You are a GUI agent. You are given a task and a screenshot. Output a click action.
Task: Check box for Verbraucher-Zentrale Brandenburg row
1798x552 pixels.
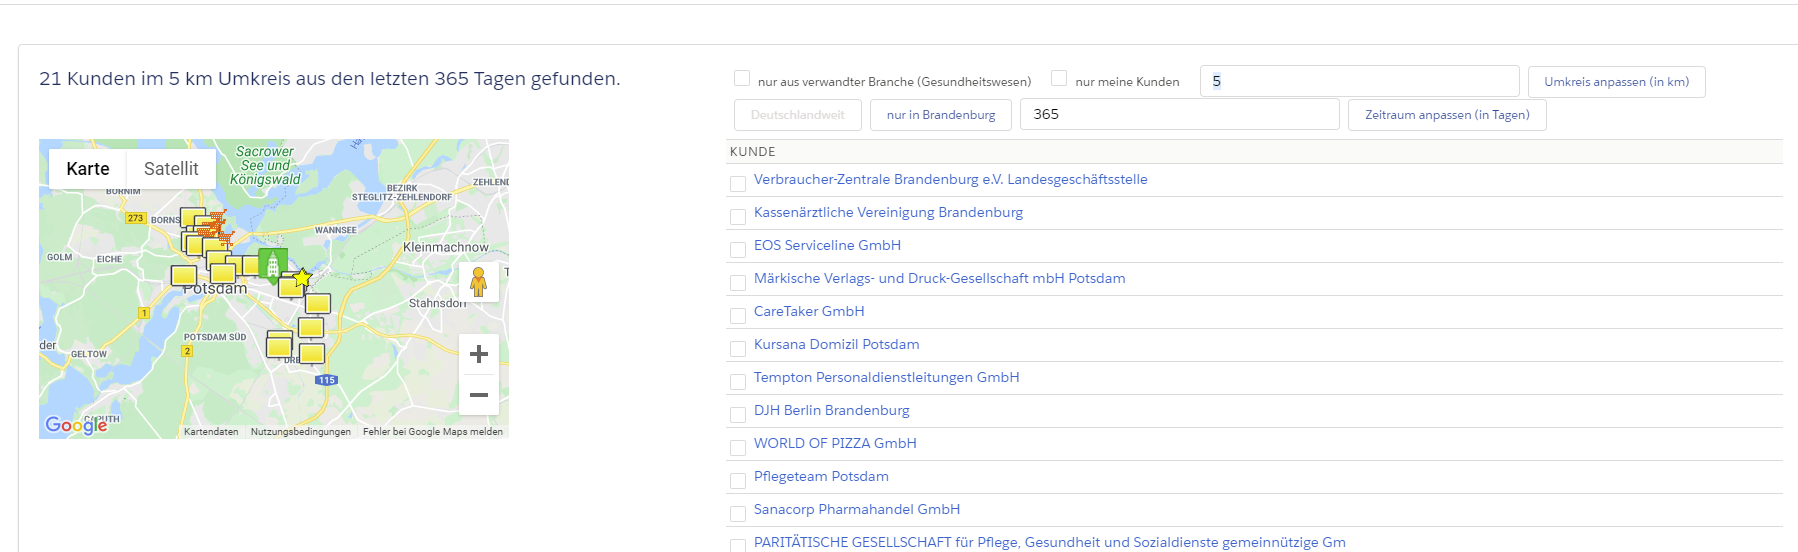[x=738, y=184]
